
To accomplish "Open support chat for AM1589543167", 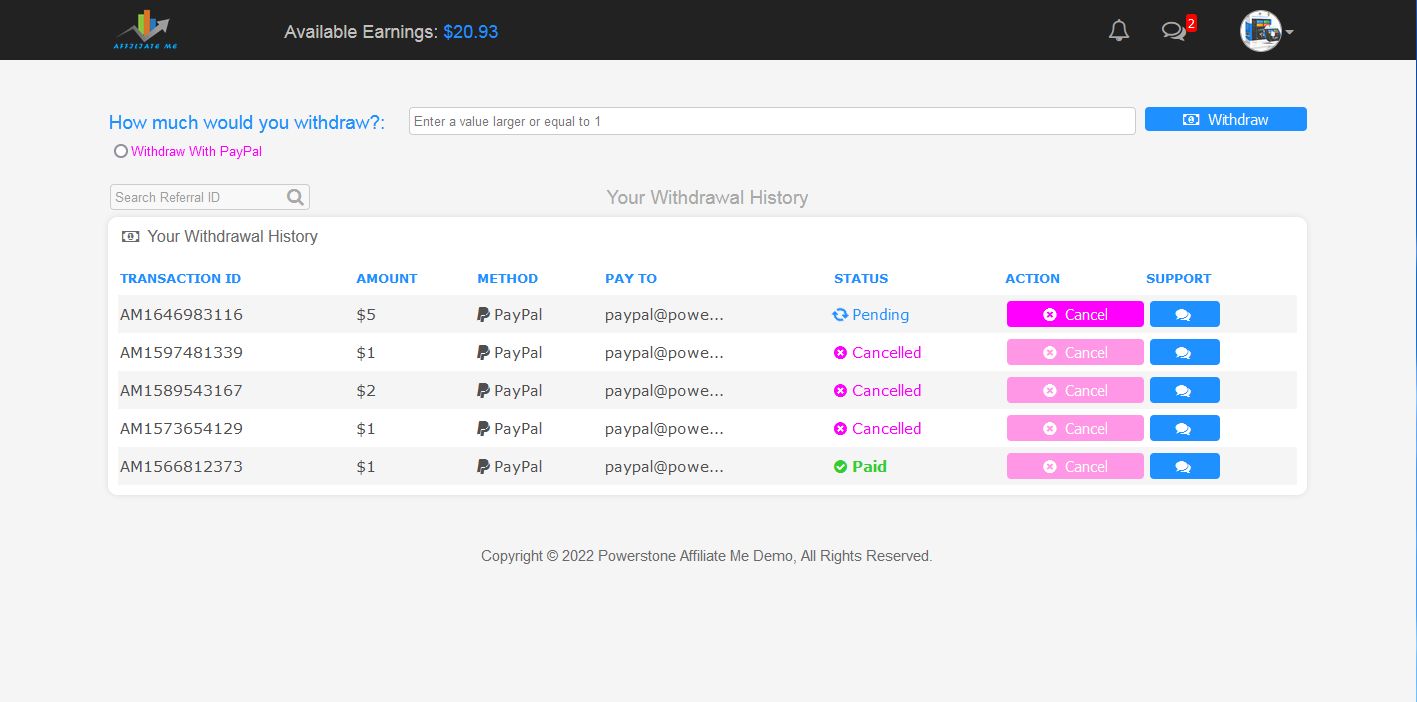I will click(x=1184, y=390).
